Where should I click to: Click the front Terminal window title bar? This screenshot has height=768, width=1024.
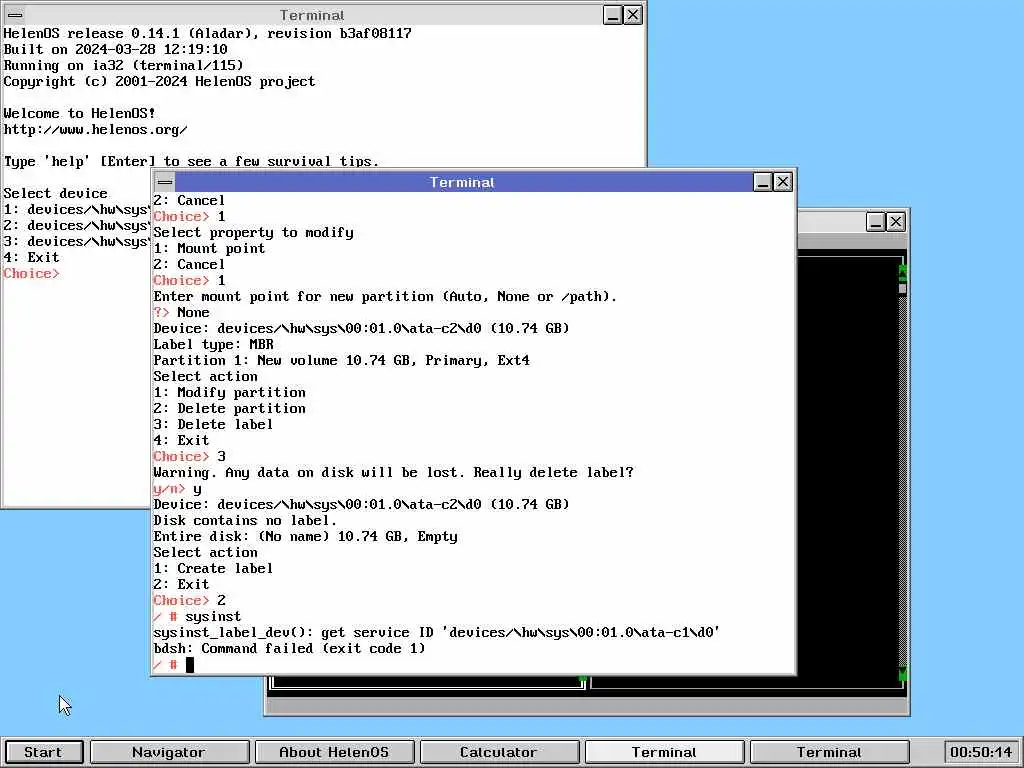(462, 182)
